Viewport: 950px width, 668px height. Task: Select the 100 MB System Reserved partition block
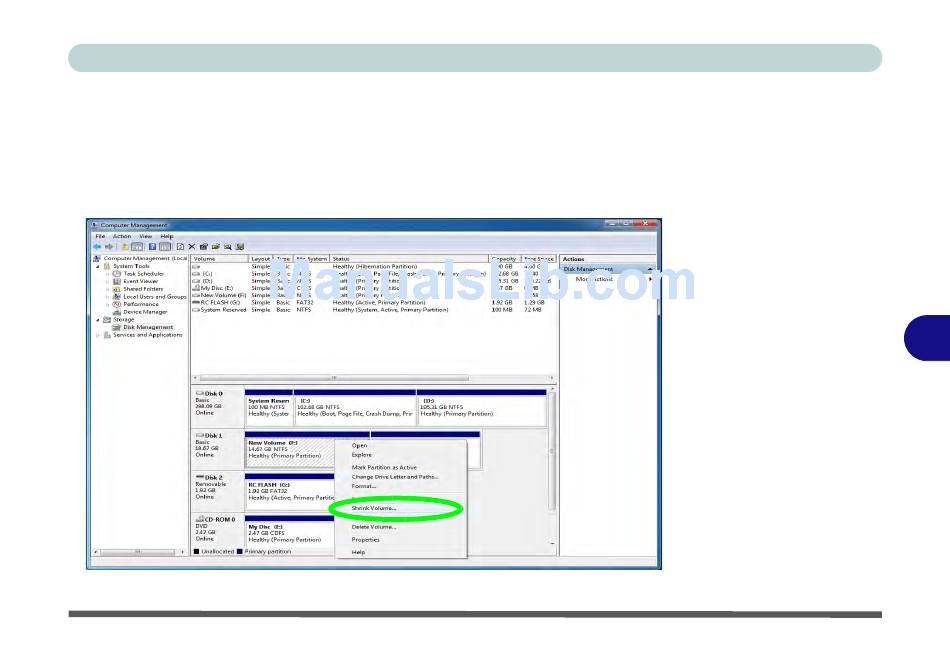(x=268, y=408)
